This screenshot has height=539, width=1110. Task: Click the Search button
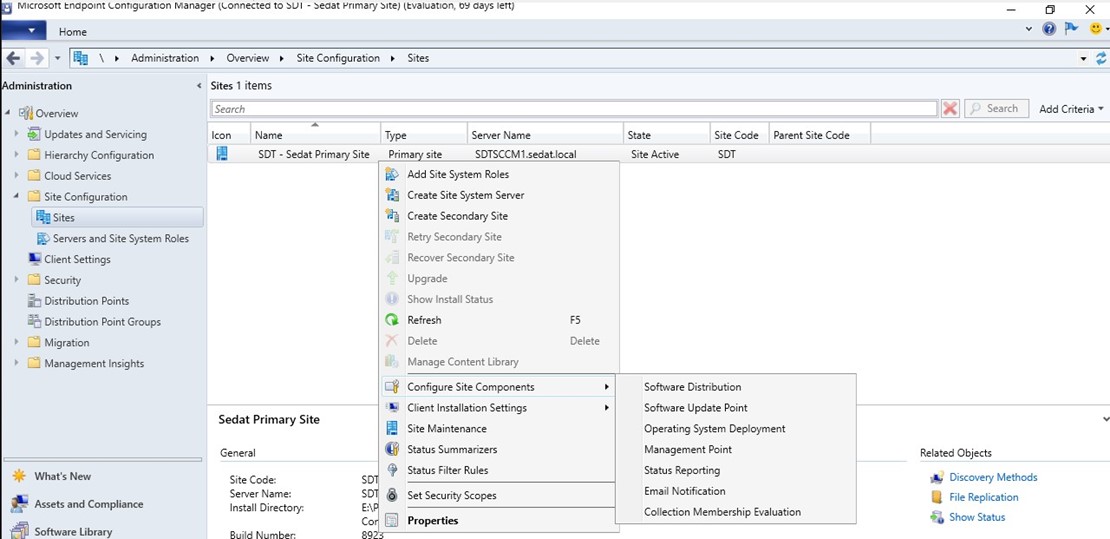click(994, 109)
